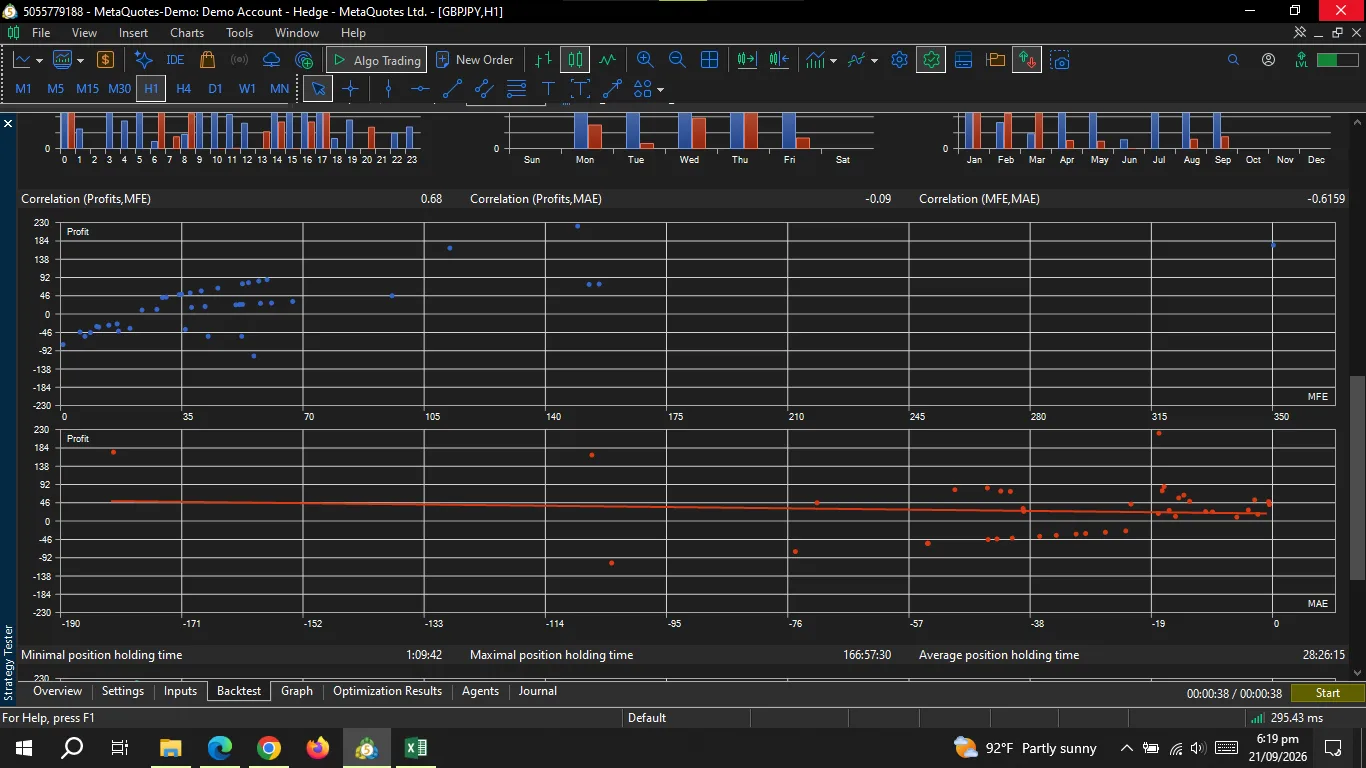Image resolution: width=1366 pixels, height=768 pixels.
Task: Close the Strategy Tester panel
Action: tap(8, 124)
